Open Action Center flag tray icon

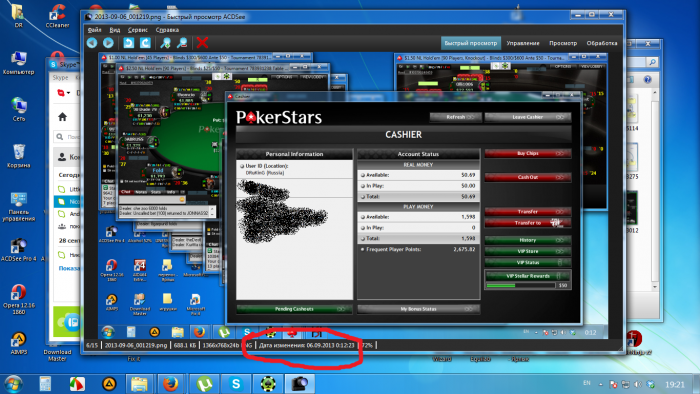pos(613,384)
